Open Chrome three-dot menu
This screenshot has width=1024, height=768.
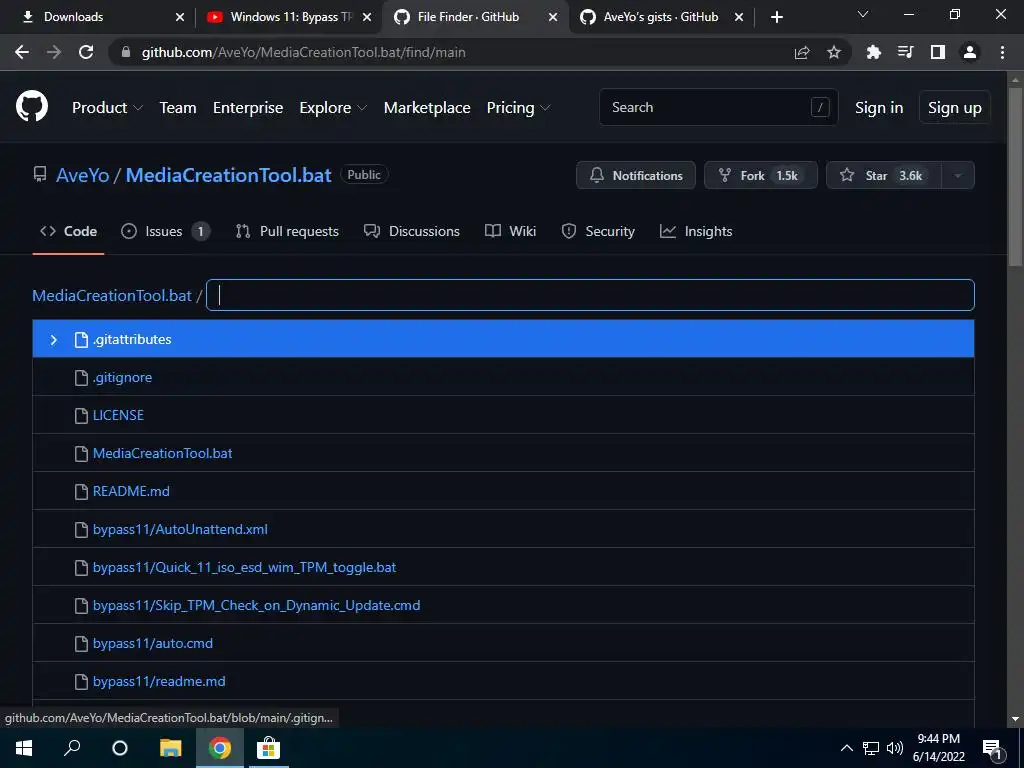[x=1002, y=52]
